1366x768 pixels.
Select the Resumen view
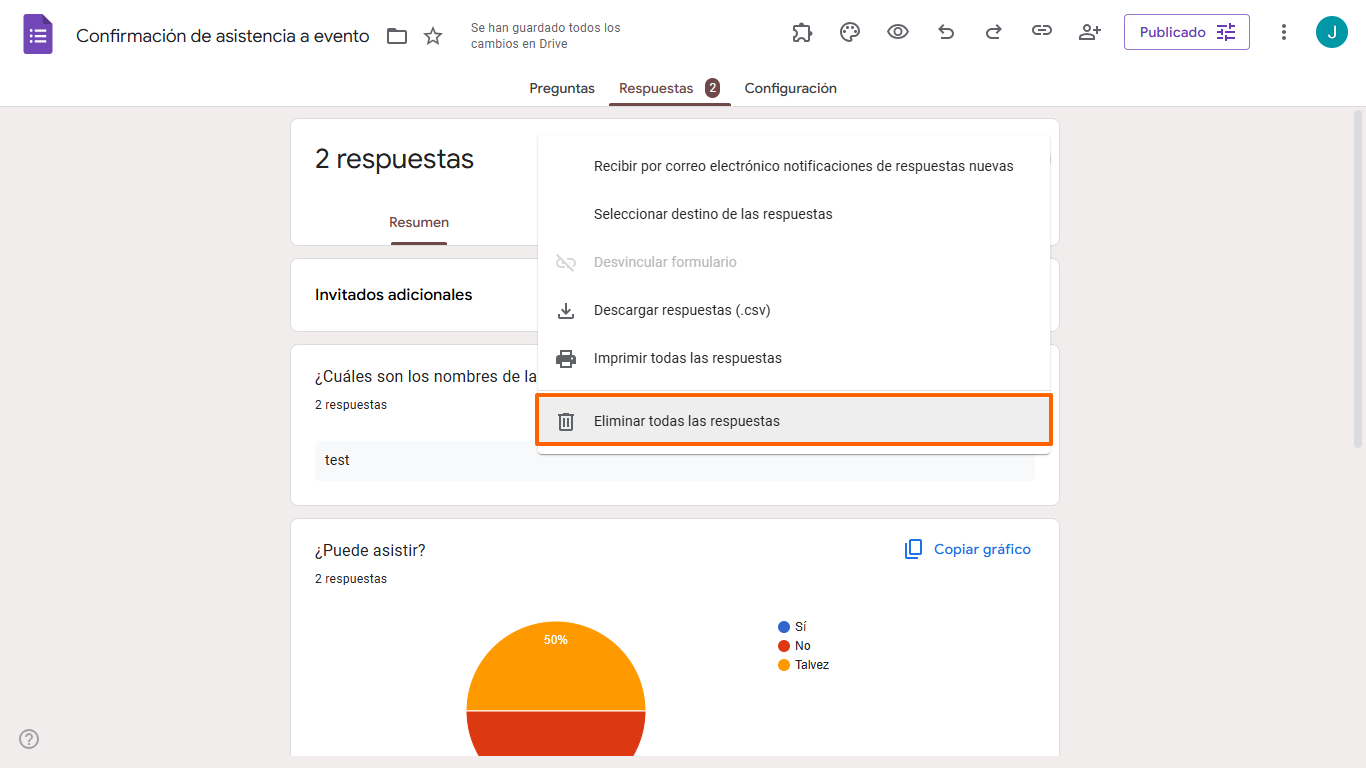[418, 222]
